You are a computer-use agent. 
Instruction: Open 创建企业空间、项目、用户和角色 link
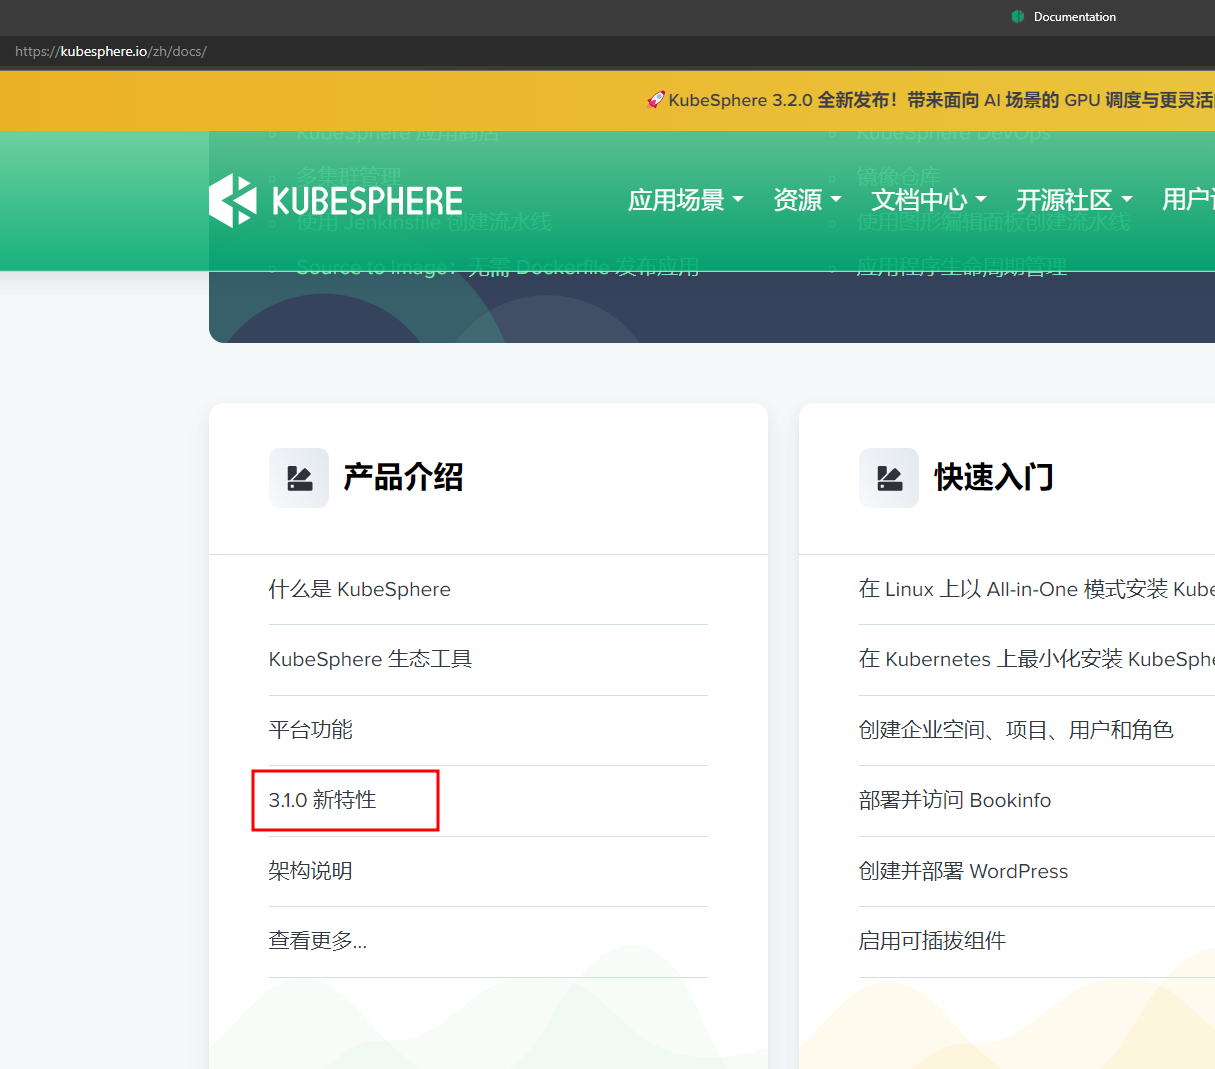(1016, 730)
